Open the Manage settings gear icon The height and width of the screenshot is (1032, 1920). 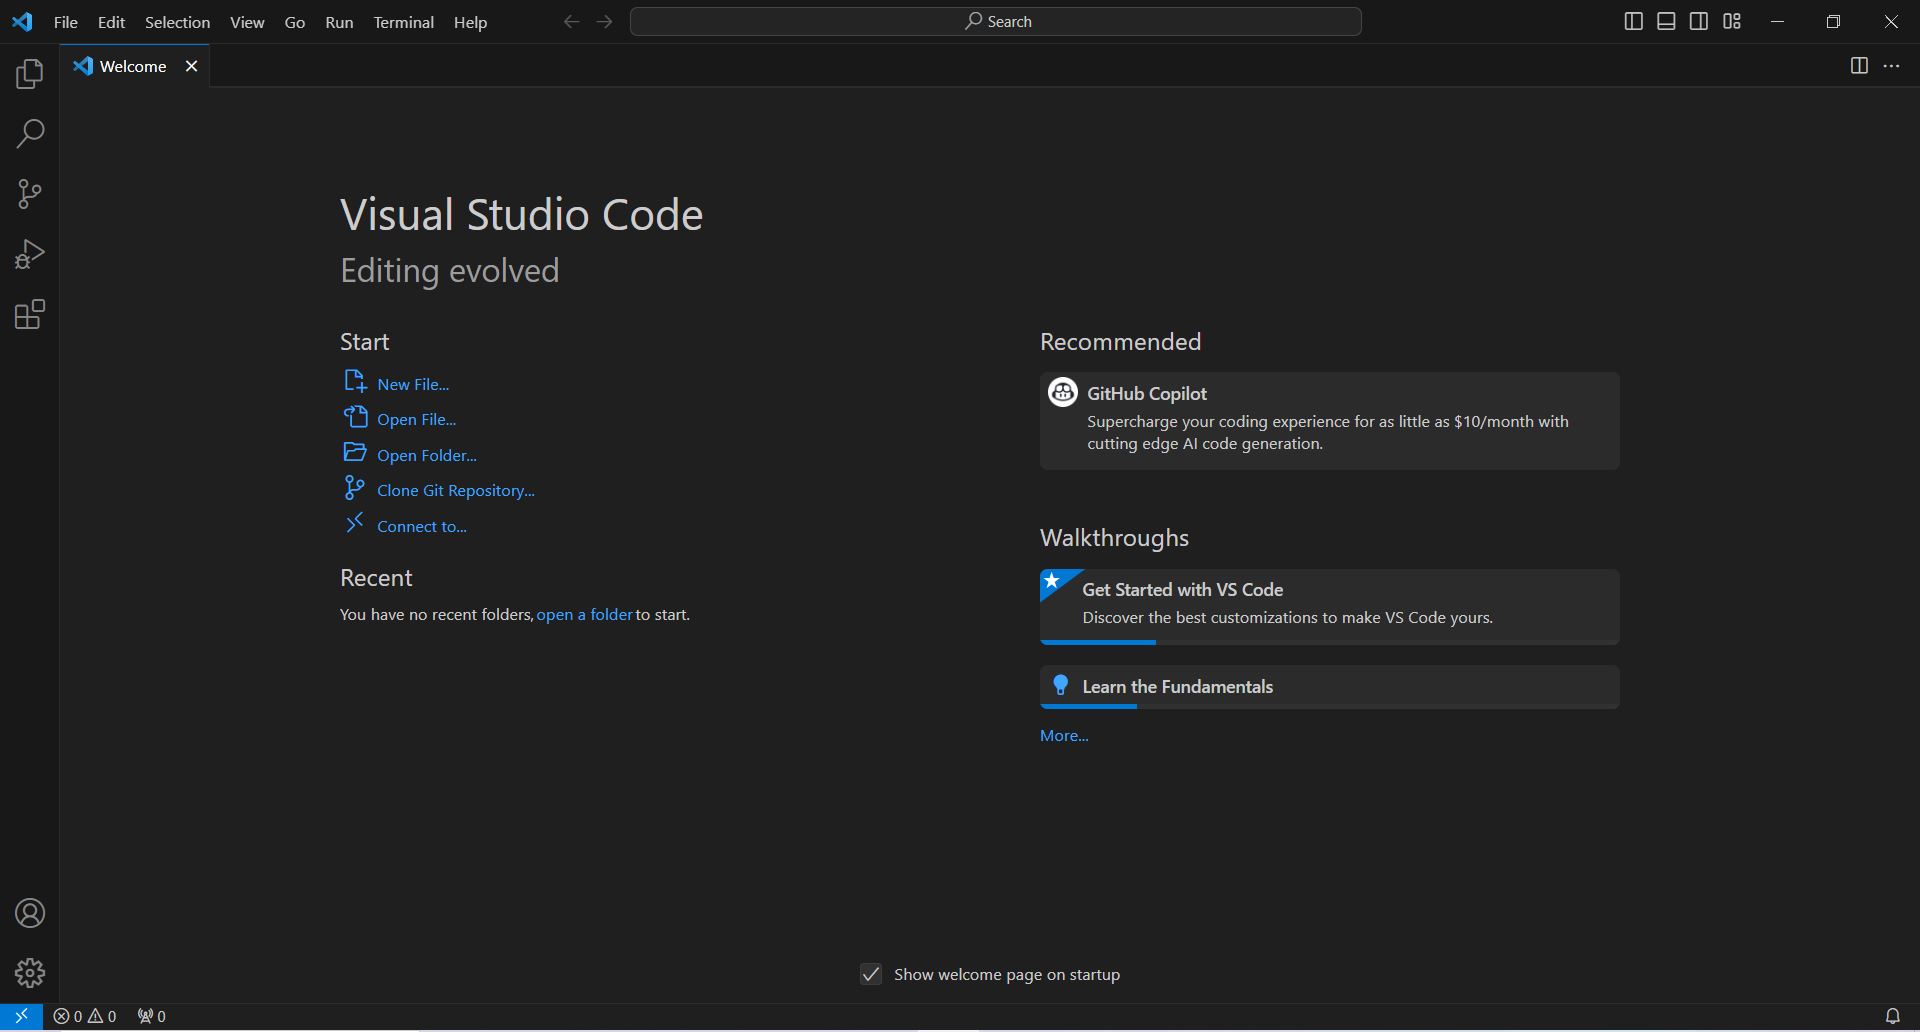click(29, 971)
